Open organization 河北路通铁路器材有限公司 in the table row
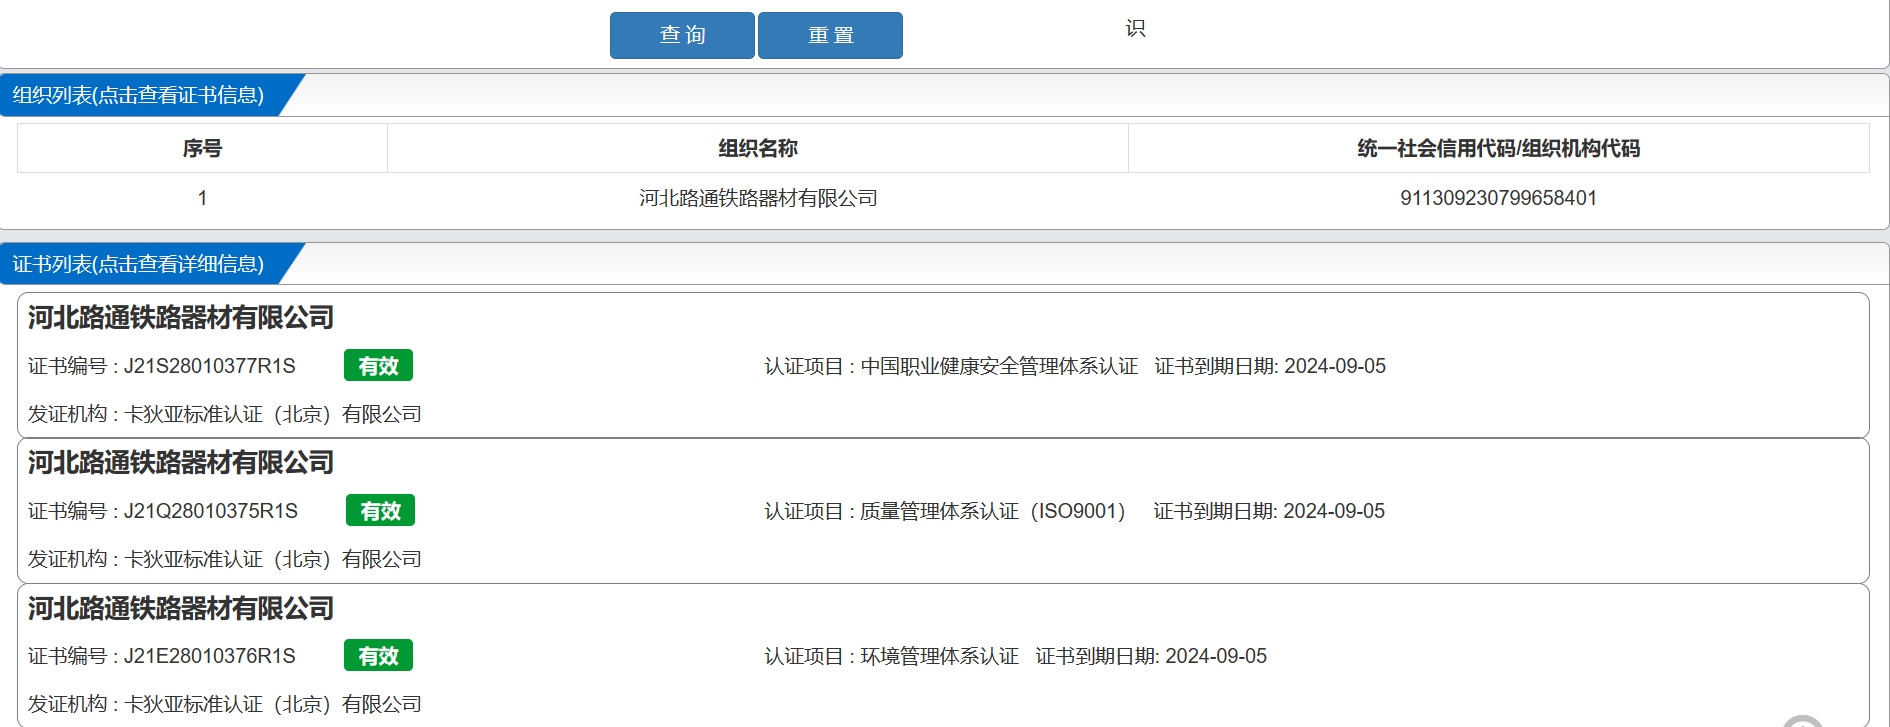Screen dimensions: 1890x727 [758, 198]
